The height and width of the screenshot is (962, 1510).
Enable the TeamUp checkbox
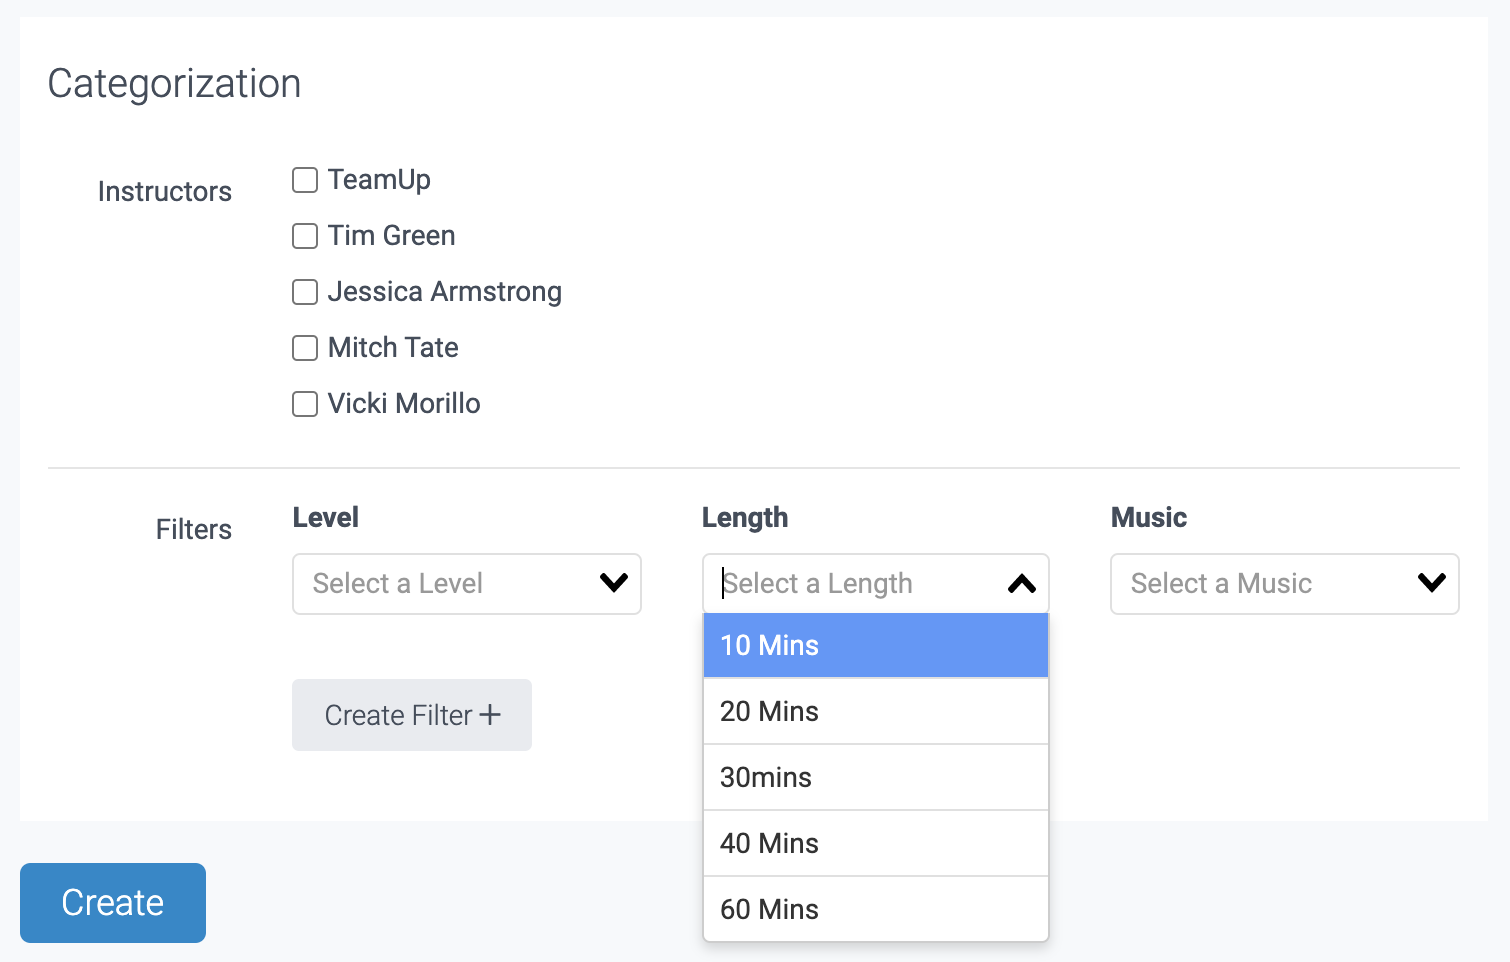[x=304, y=180]
